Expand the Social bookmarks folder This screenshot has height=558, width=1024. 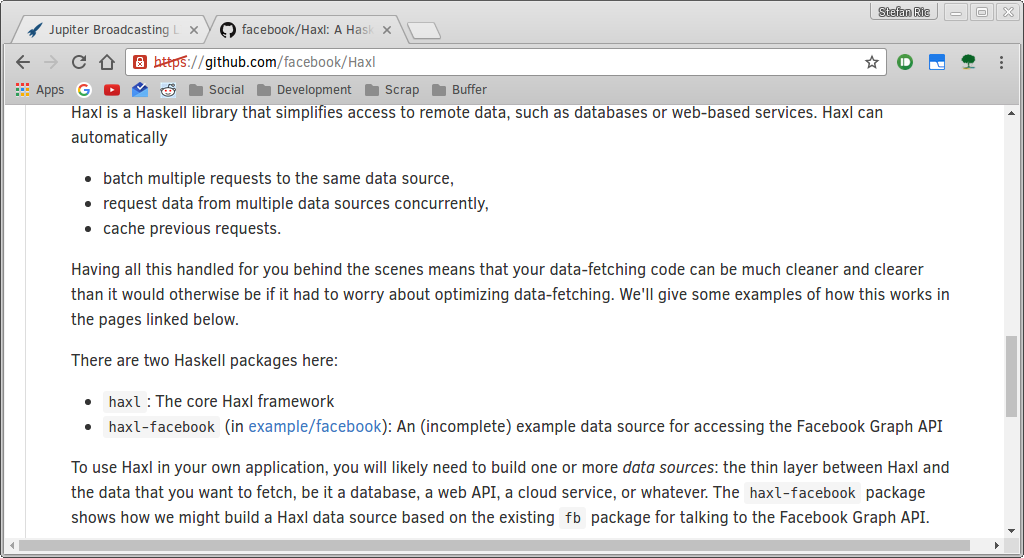pyautogui.click(x=216, y=90)
